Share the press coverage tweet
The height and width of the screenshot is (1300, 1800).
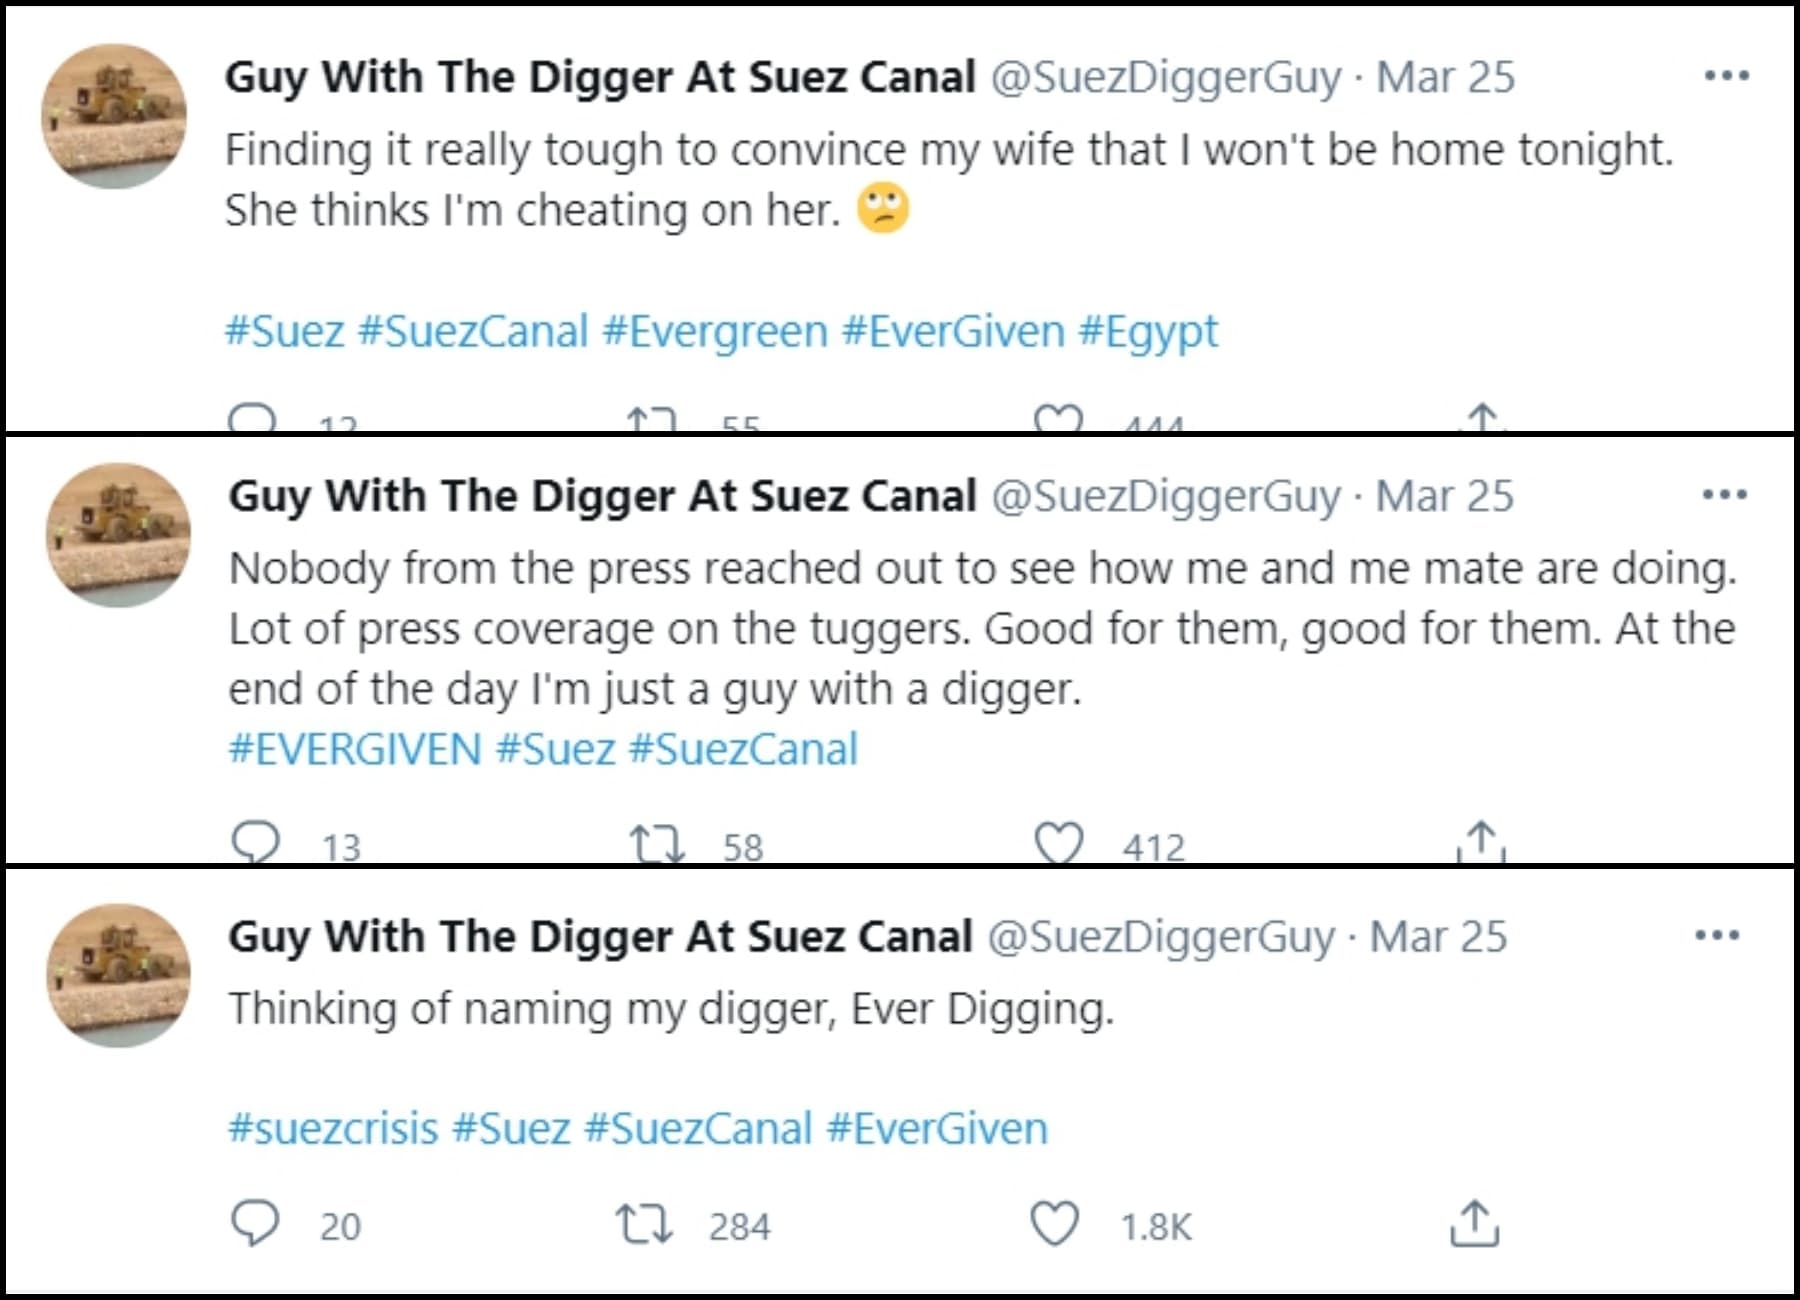pos(1481,842)
